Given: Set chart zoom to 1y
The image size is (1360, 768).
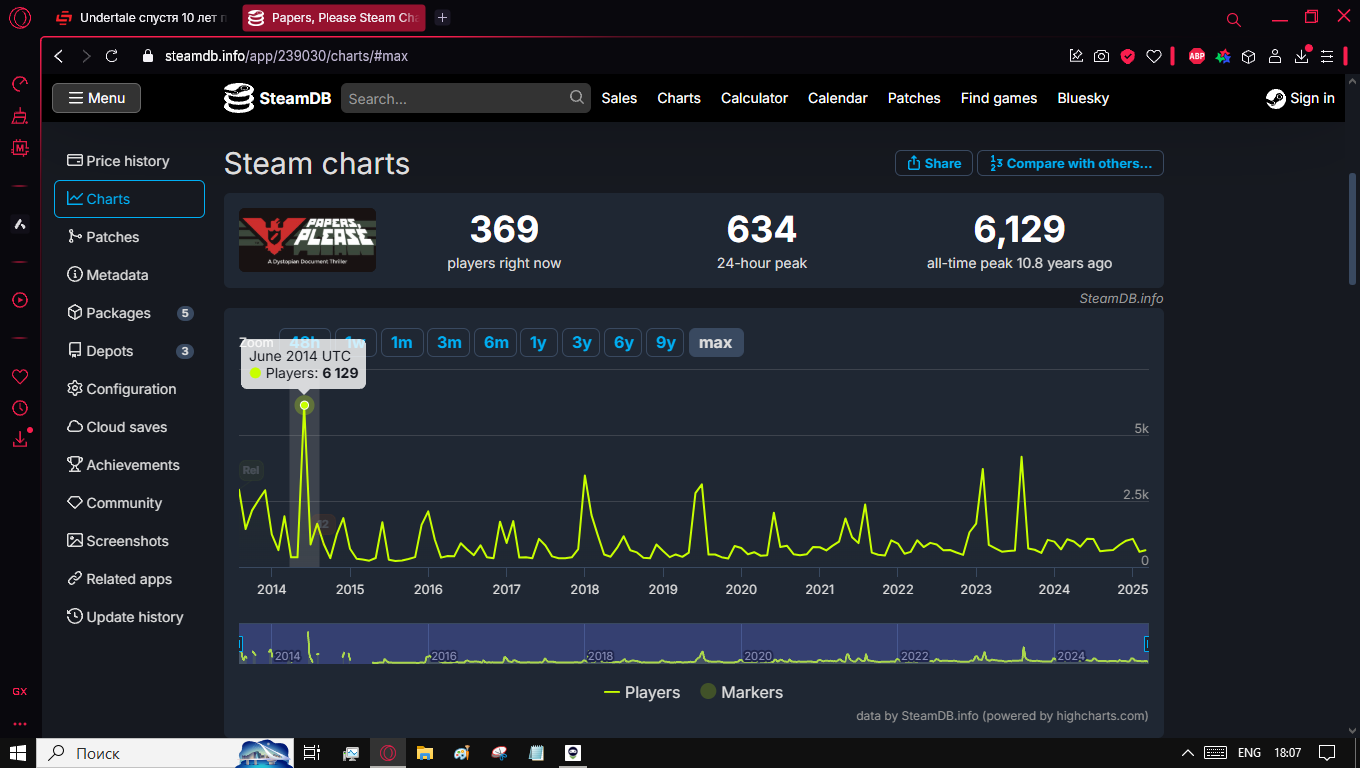Looking at the screenshot, I should tap(538, 343).
